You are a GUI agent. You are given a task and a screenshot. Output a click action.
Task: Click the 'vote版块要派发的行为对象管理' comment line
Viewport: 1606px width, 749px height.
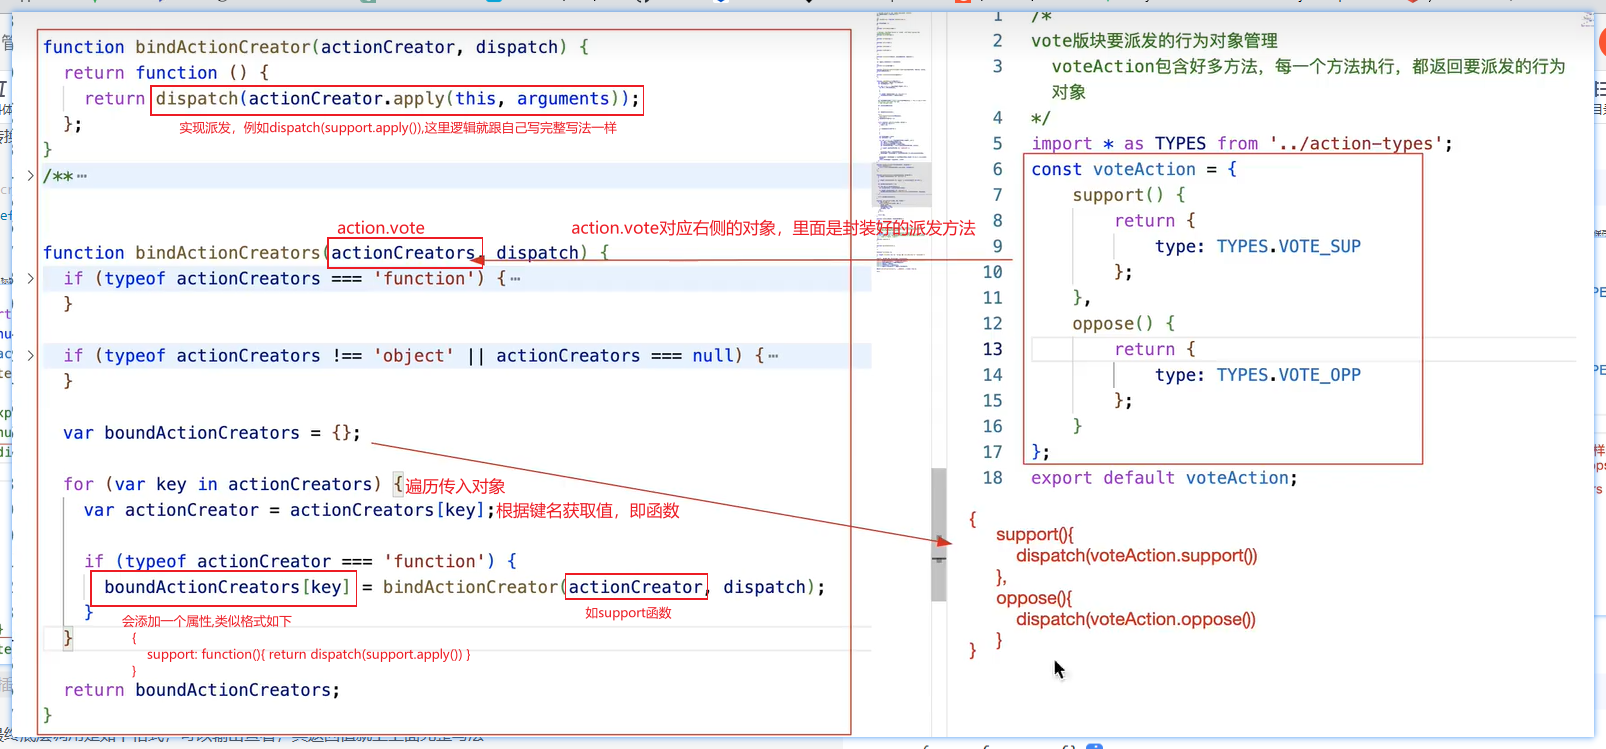coord(1154,41)
